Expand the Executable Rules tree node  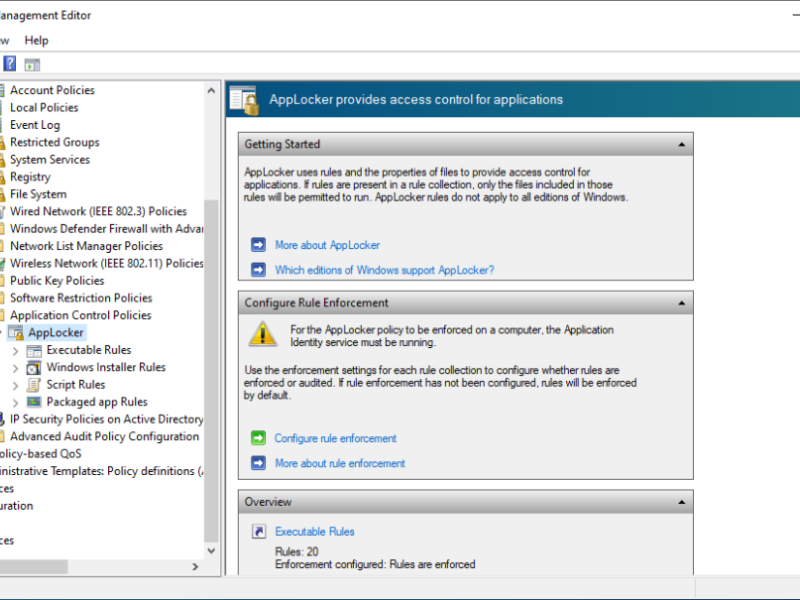[x=15, y=351]
